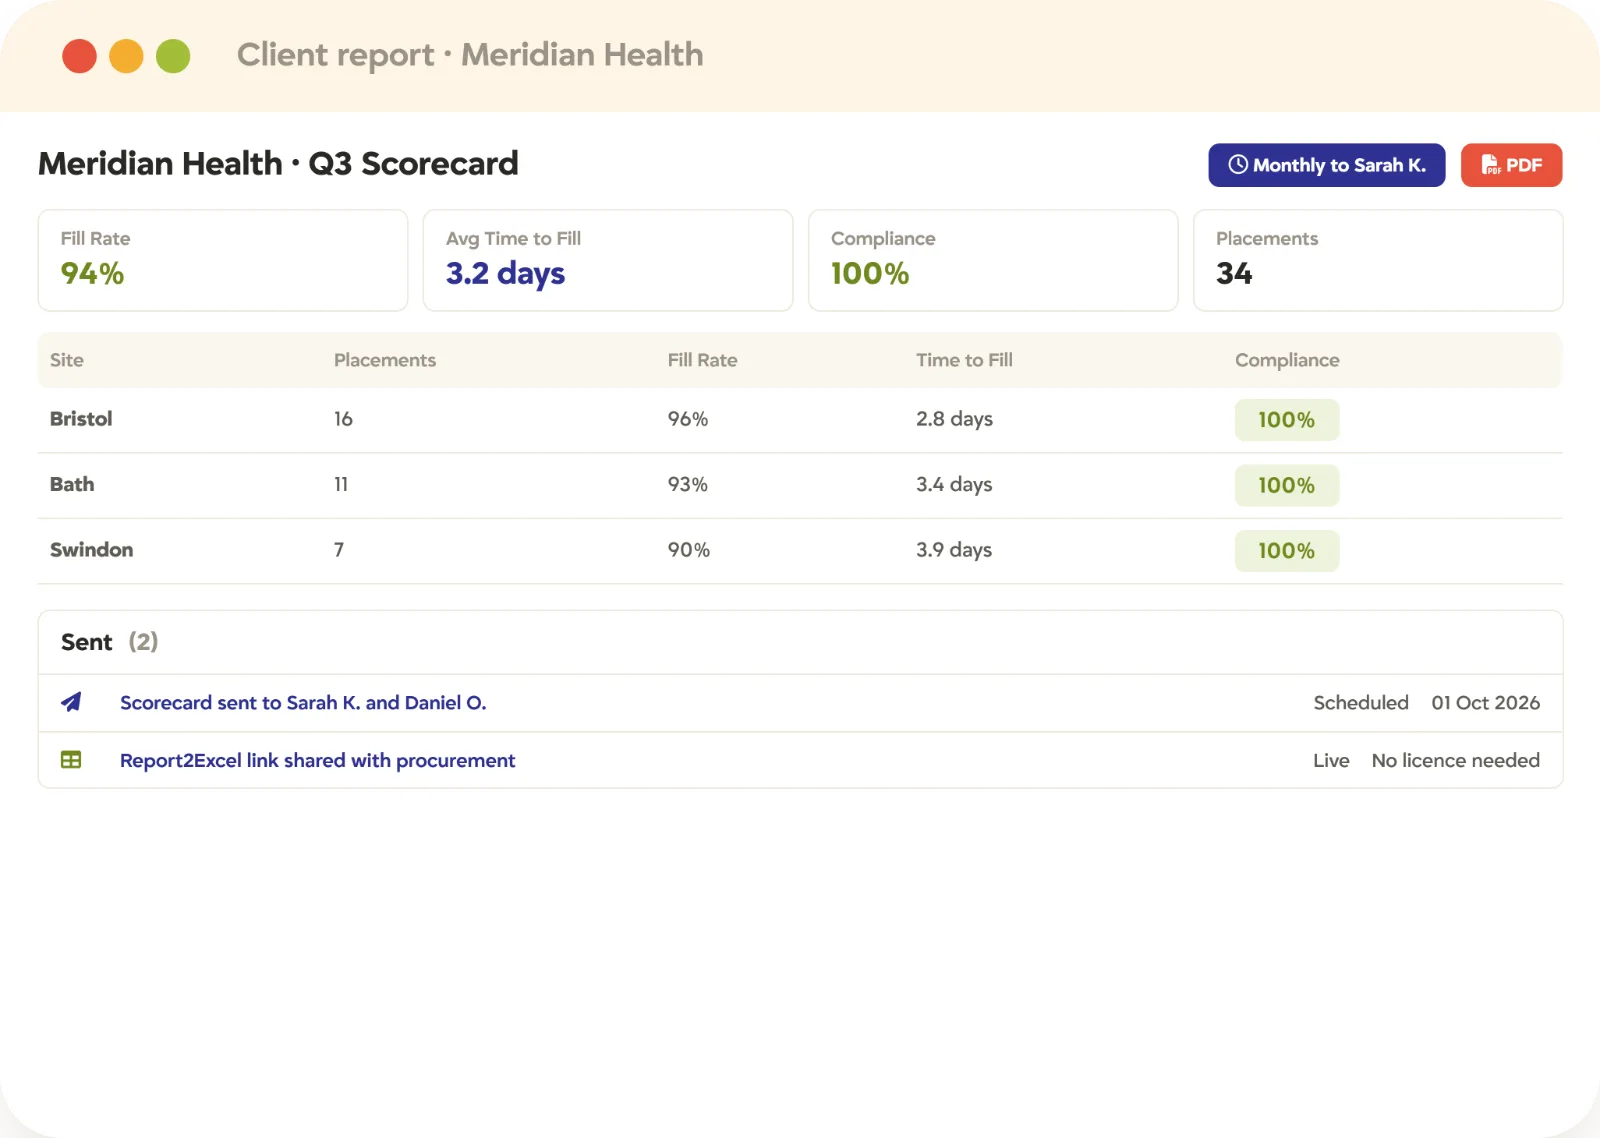Click Bath's 11 placements value
Screen dimensions: 1600x1138
click(x=341, y=484)
